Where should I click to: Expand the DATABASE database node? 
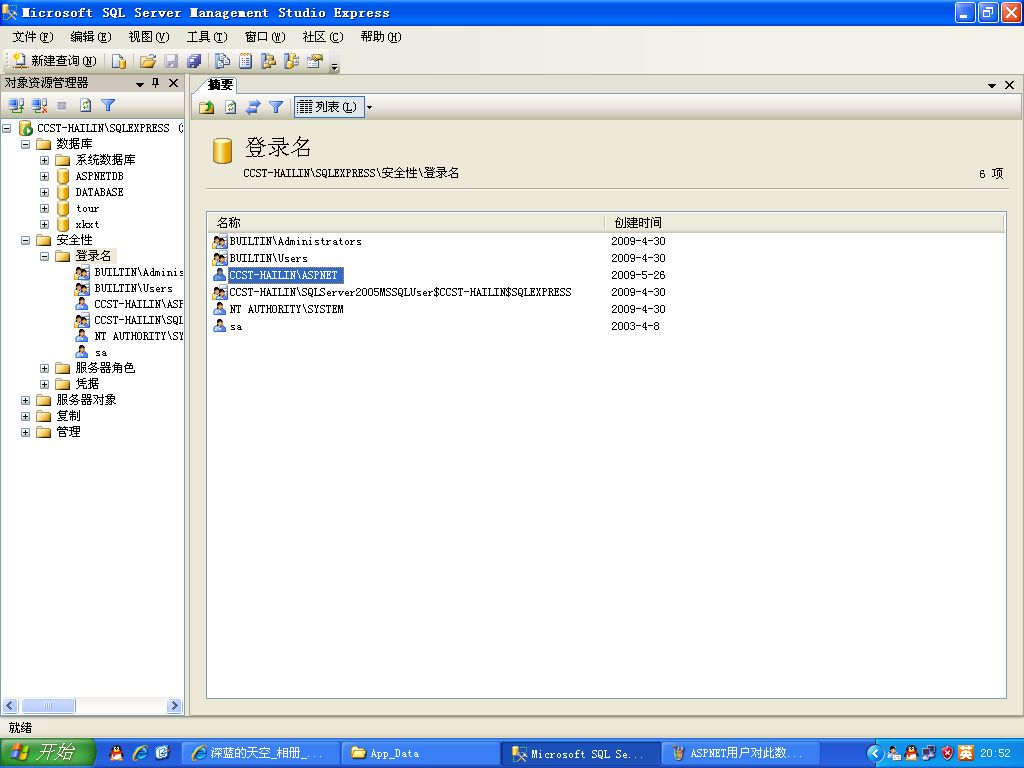click(44, 193)
